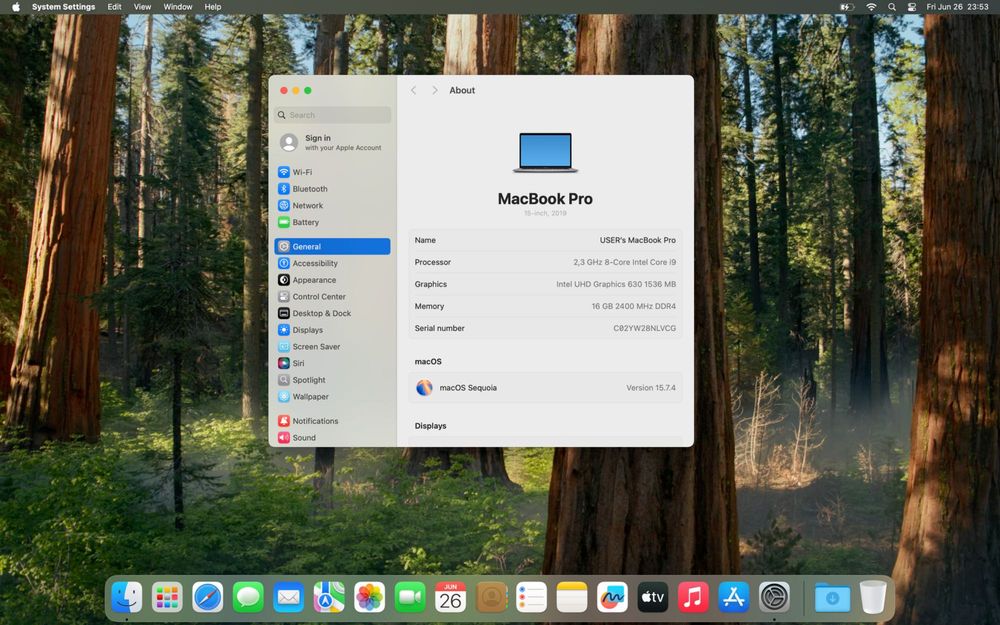Click the MacBook Pro laptop image
Viewport: 1000px width, 625px height.
coord(545,152)
